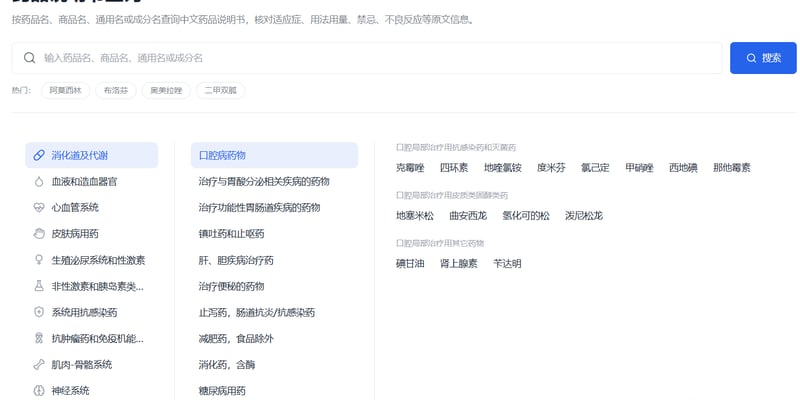Image resolution: width=800 pixels, height=400 pixels.
Task: Open the drug link 地喹氯铵
Action: 503,168
